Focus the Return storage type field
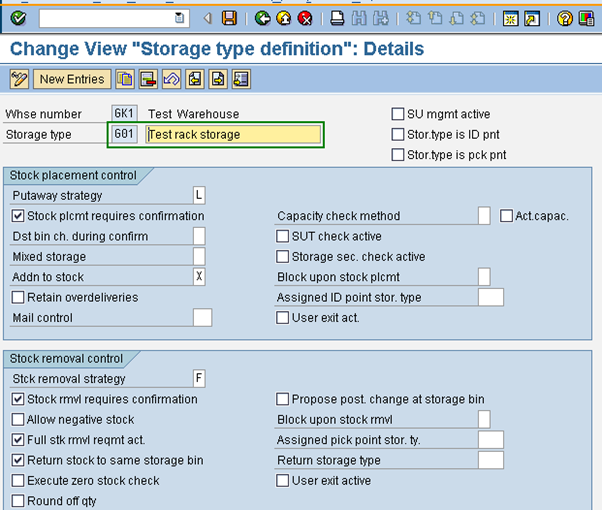The width and height of the screenshot is (602, 510). tap(490, 461)
